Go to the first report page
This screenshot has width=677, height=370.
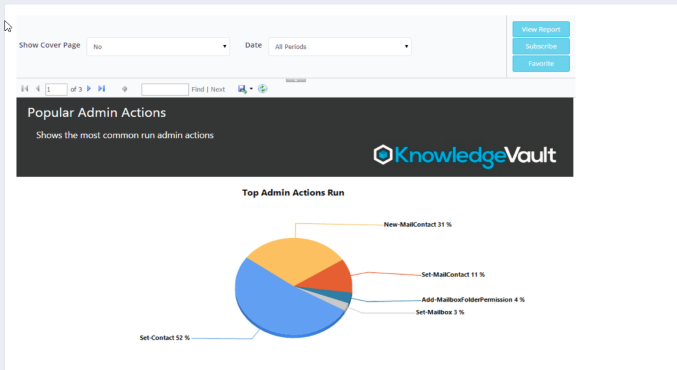pos(25,89)
